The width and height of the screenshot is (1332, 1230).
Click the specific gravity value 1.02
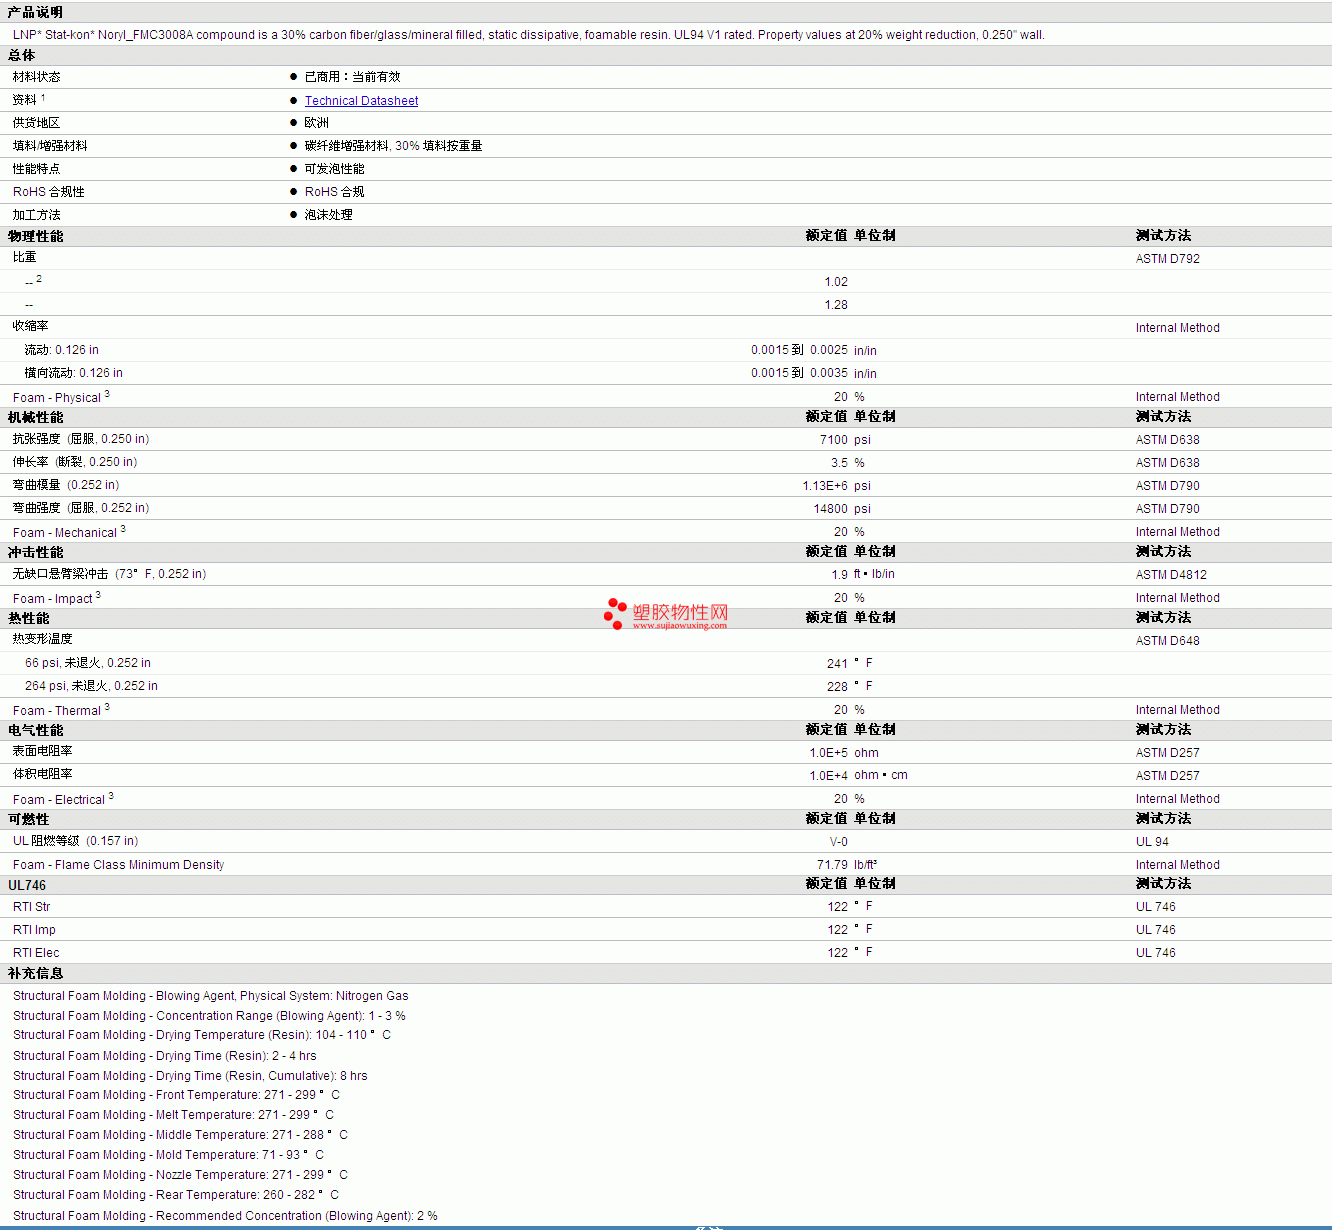pyautogui.click(x=836, y=282)
